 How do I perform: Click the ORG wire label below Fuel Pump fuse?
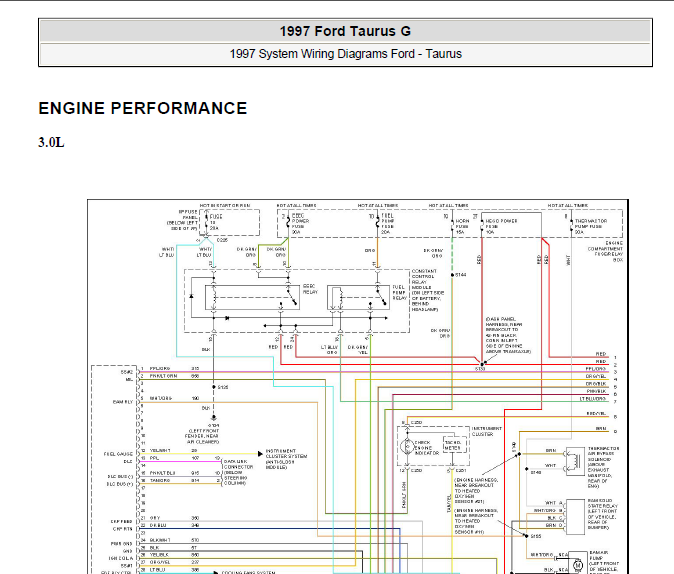pyautogui.click(x=370, y=250)
